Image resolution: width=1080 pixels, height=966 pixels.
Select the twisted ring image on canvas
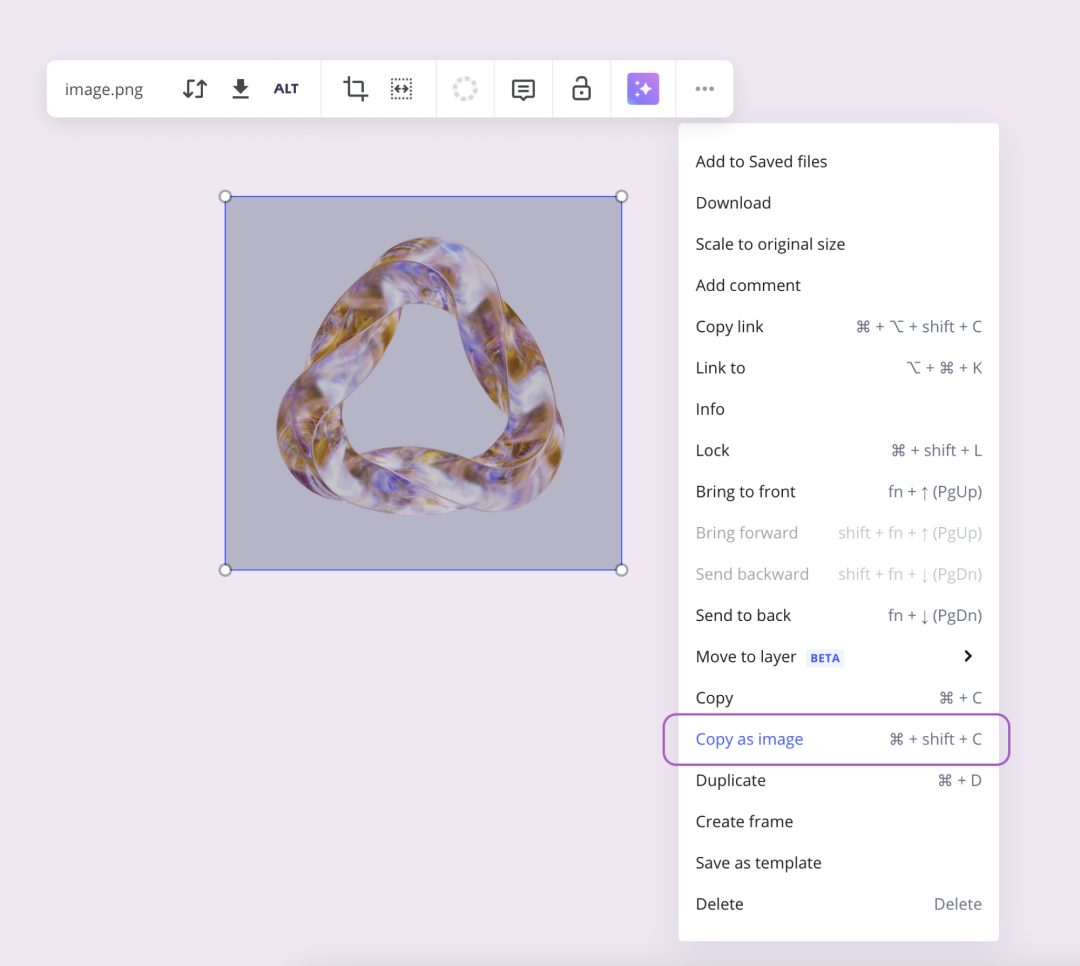point(423,383)
